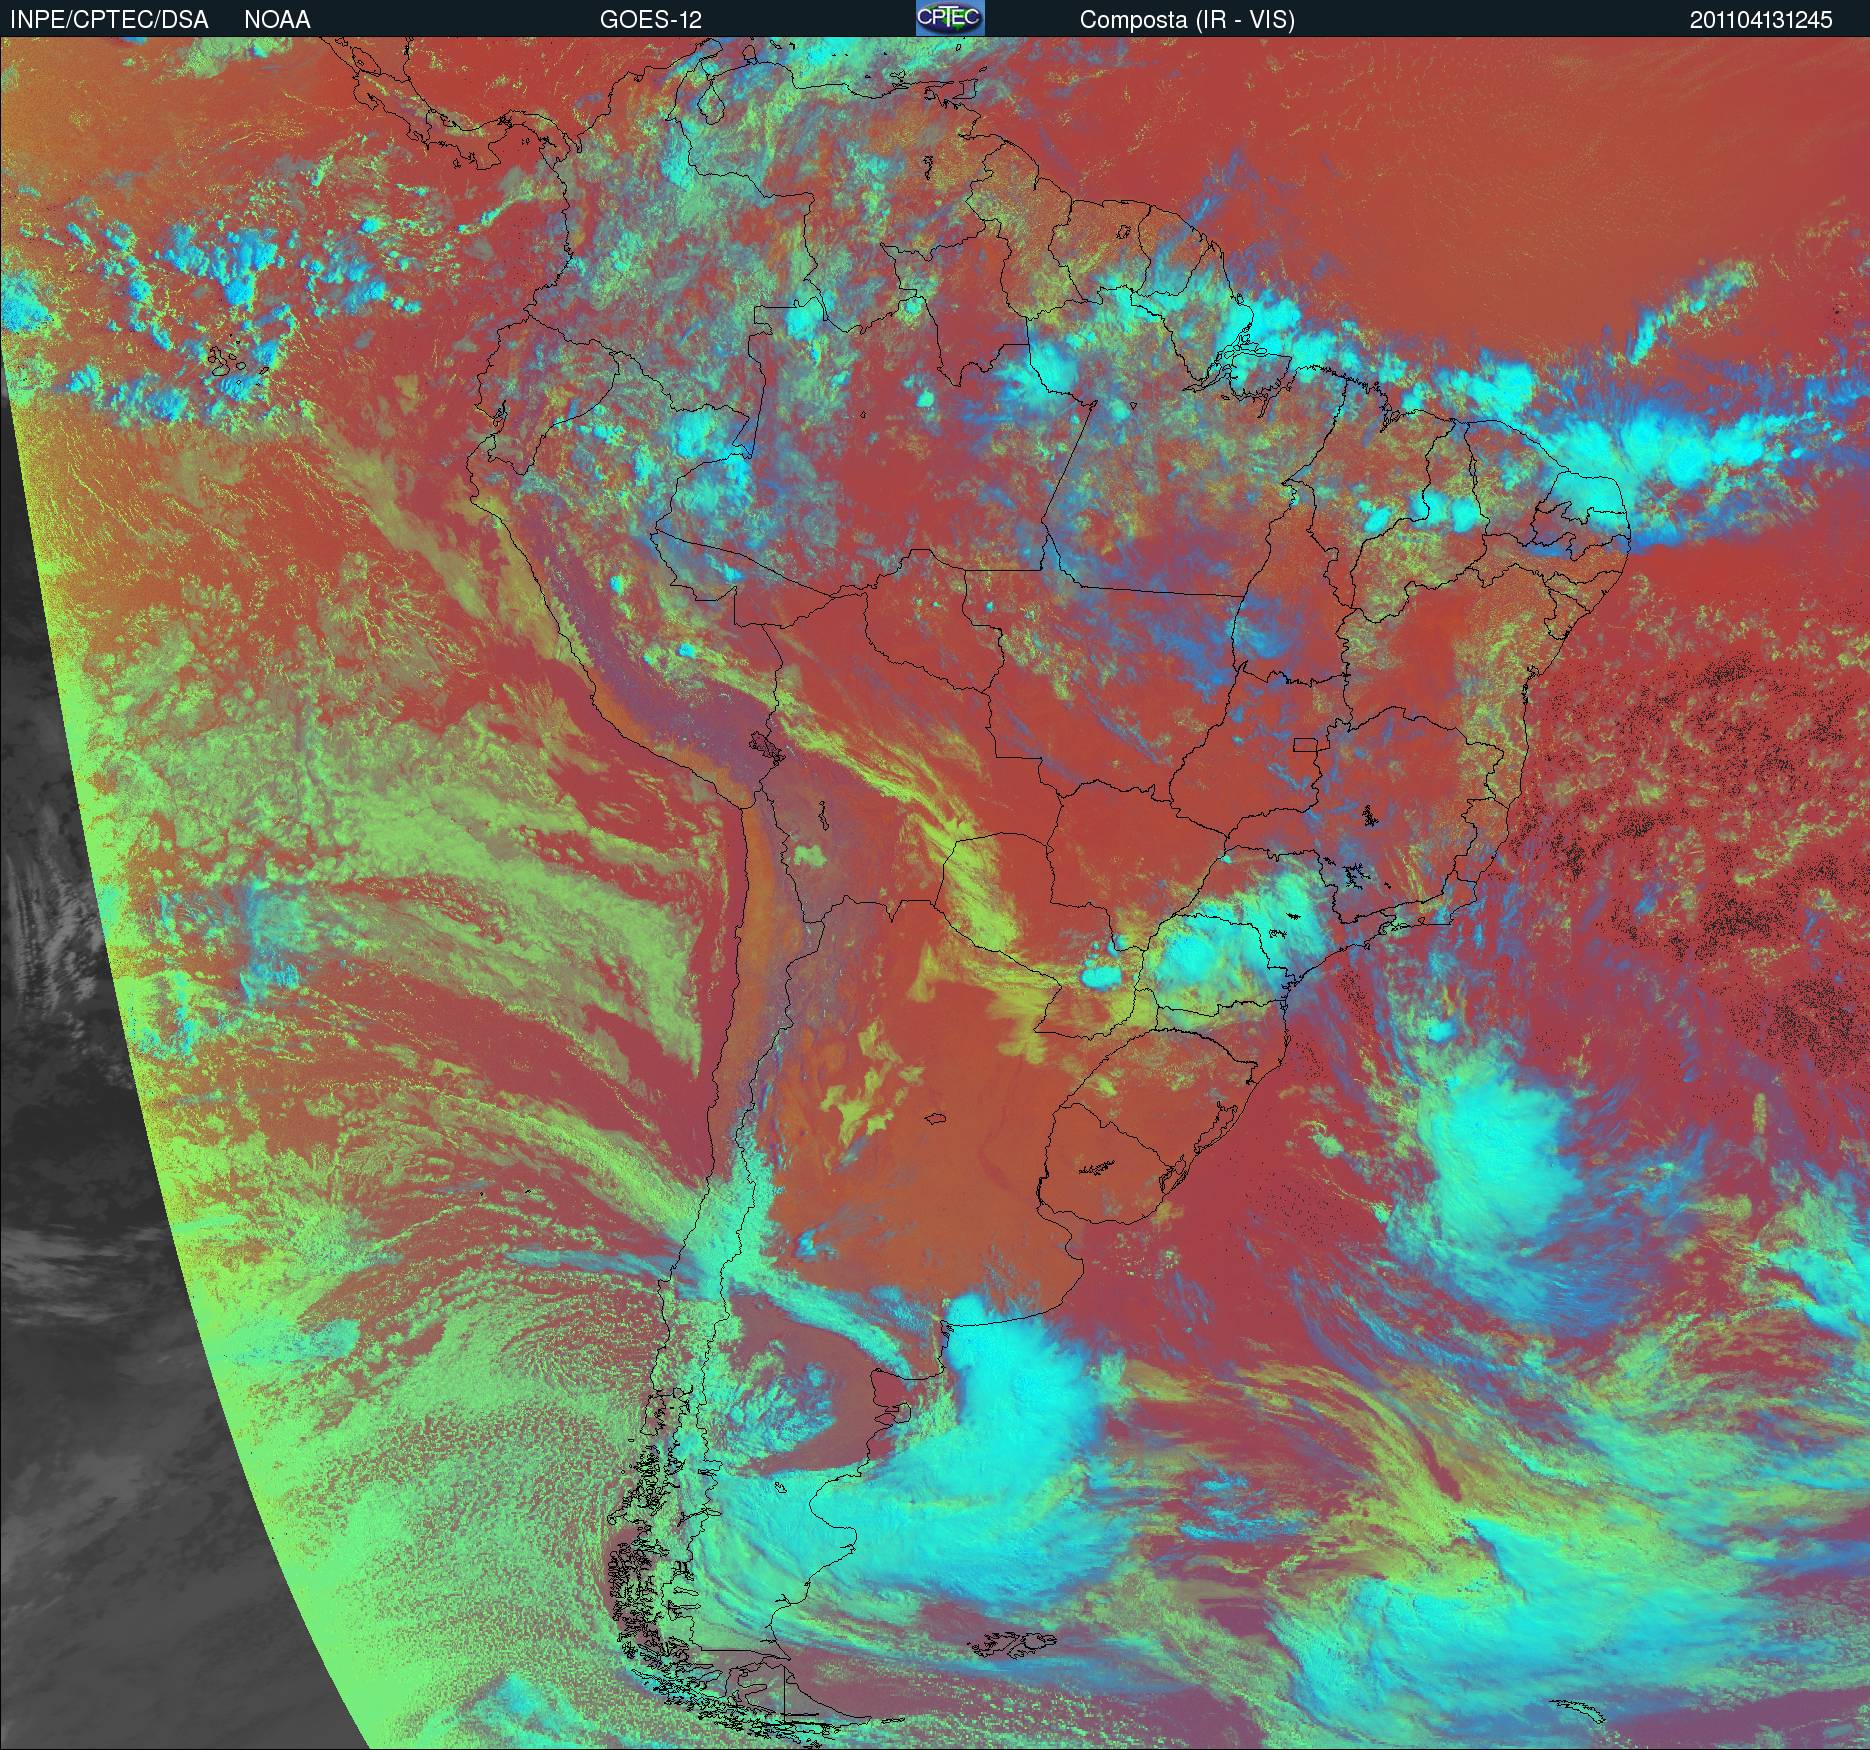Image resolution: width=1870 pixels, height=1750 pixels.
Task: Click the CPTEC logo in the header
Action: click(949, 18)
